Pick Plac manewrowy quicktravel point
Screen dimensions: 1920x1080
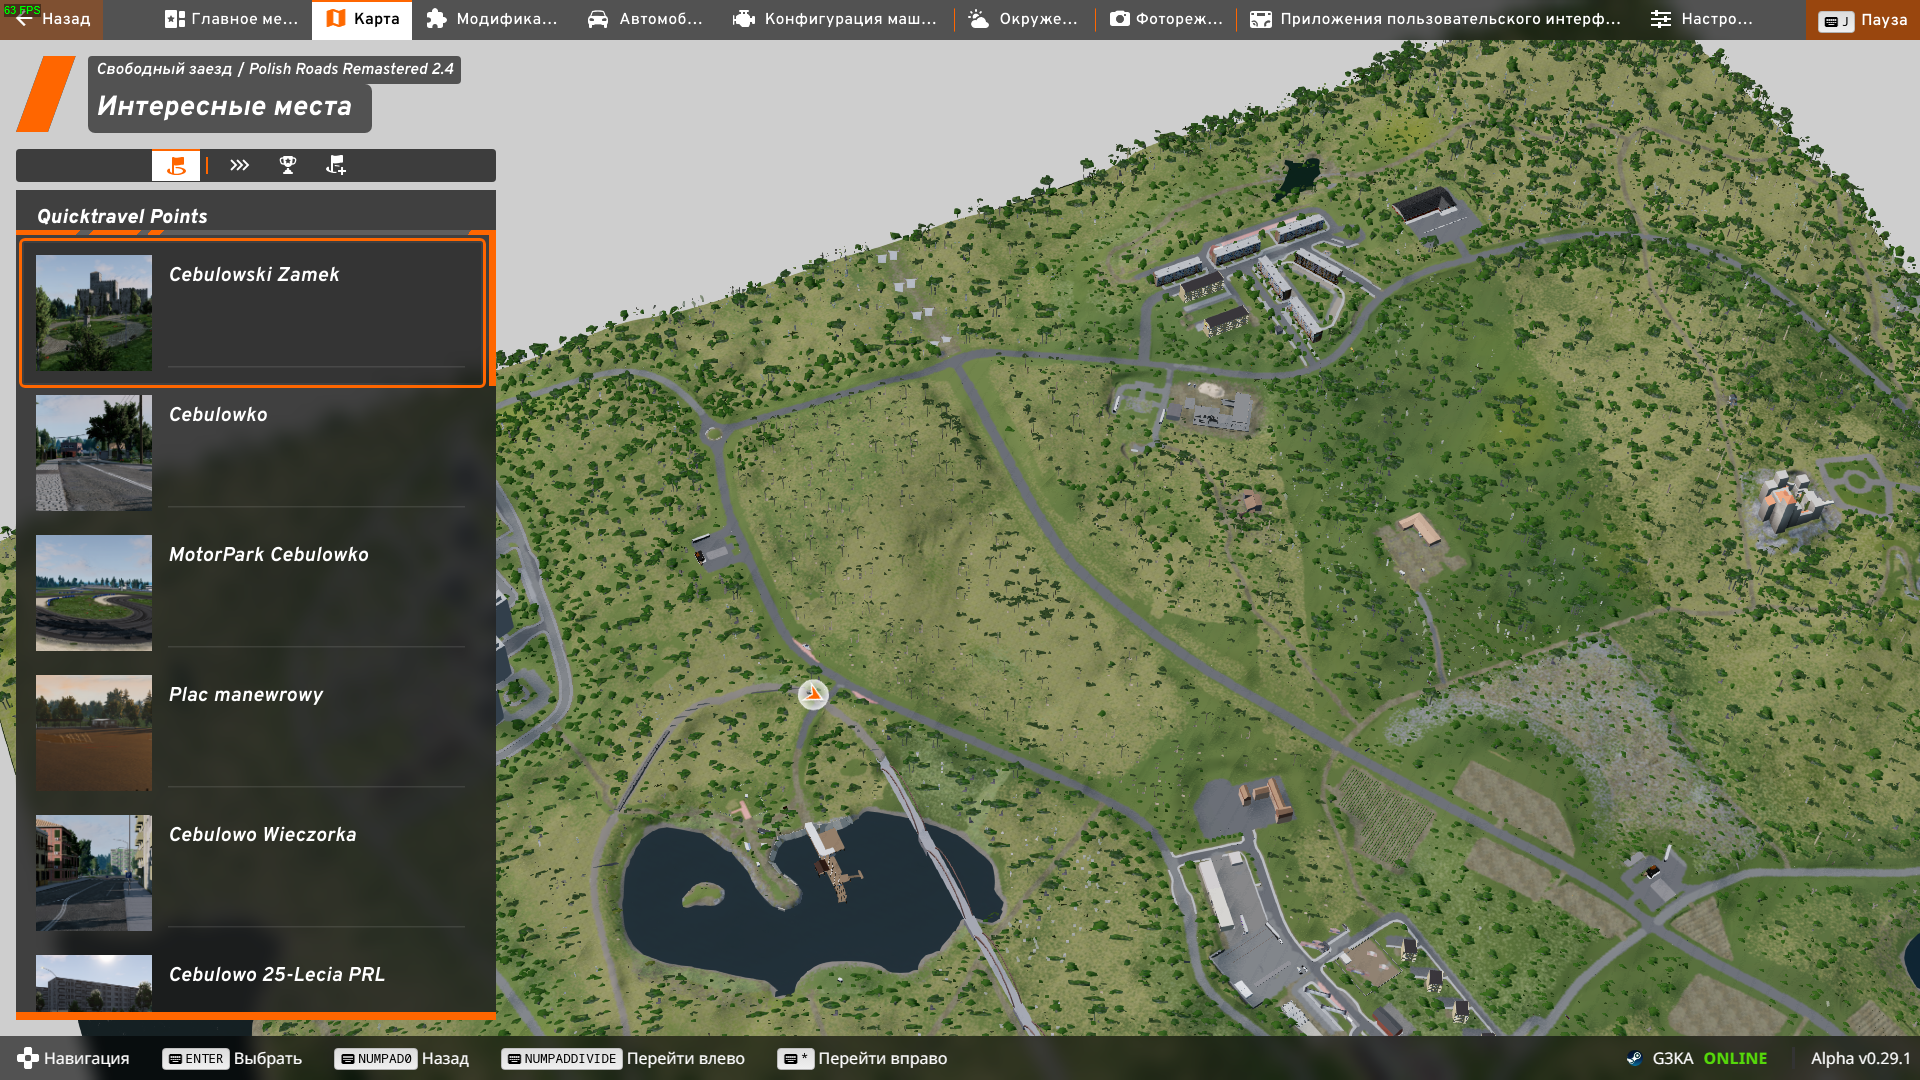(252, 733)
